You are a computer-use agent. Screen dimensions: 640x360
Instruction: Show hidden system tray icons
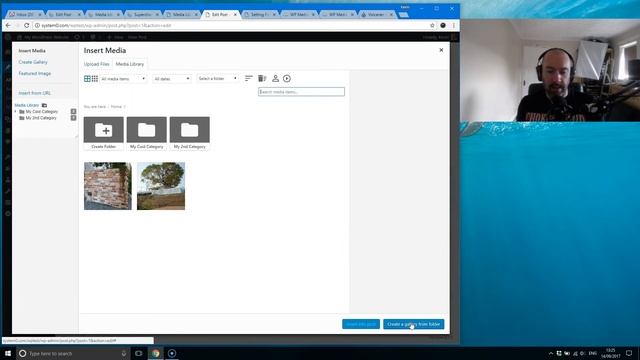(x=551, y=353)
